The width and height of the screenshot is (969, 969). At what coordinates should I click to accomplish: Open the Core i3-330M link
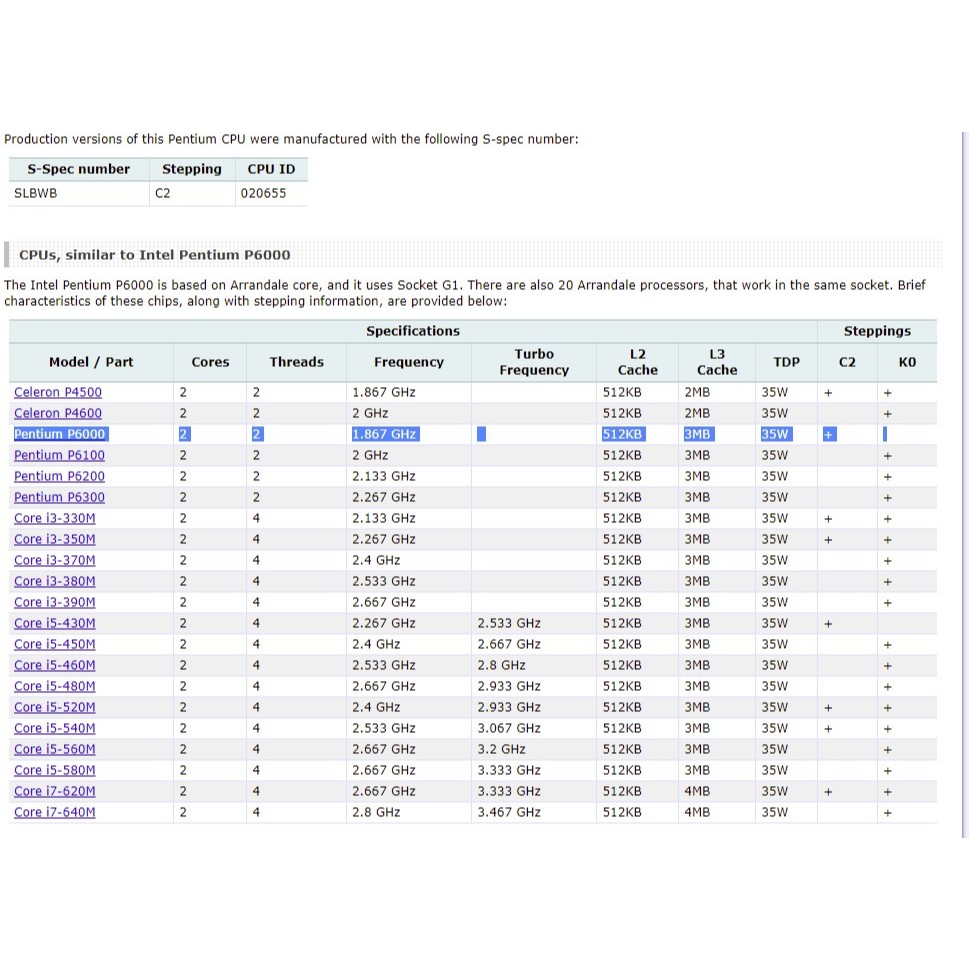click(x=55, y=518)
